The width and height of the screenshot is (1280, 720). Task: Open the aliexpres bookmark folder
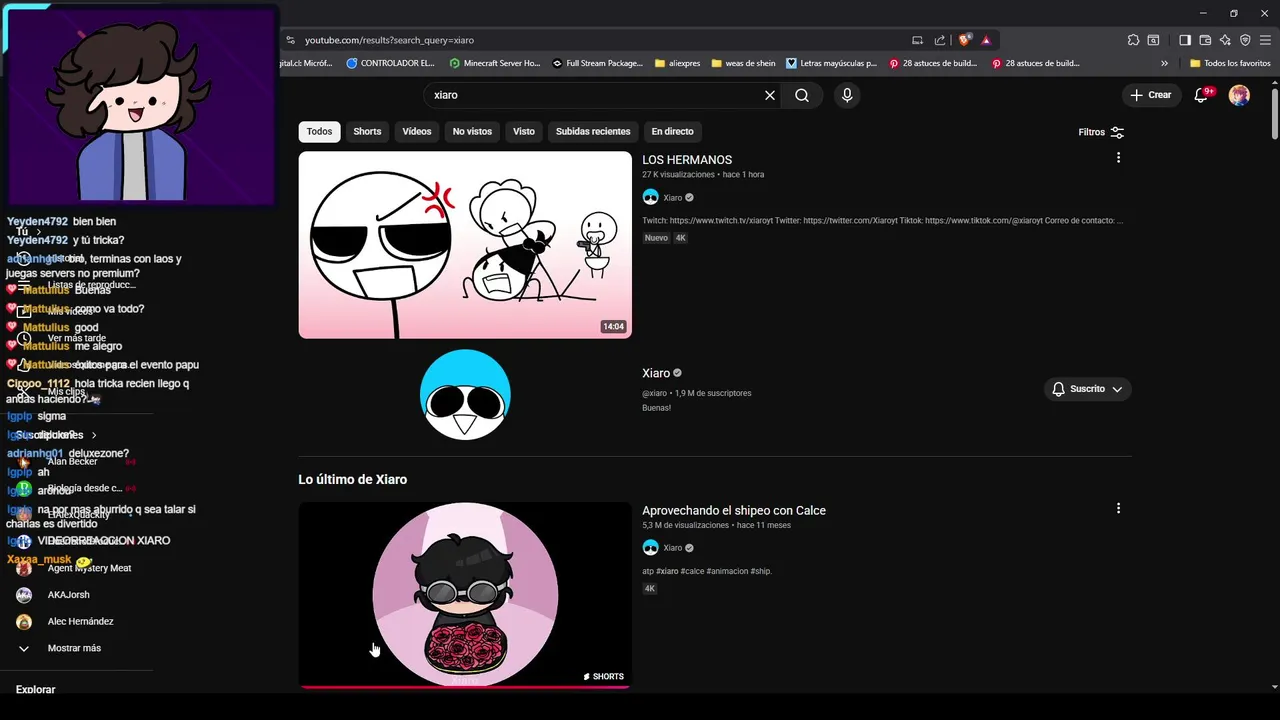point(677,63)
